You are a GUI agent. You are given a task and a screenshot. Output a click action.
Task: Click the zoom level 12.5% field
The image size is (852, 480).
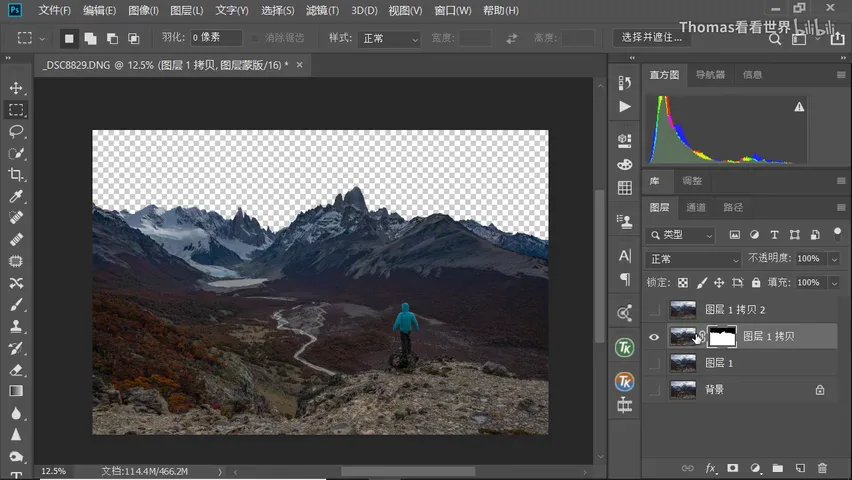coord(55,471)
